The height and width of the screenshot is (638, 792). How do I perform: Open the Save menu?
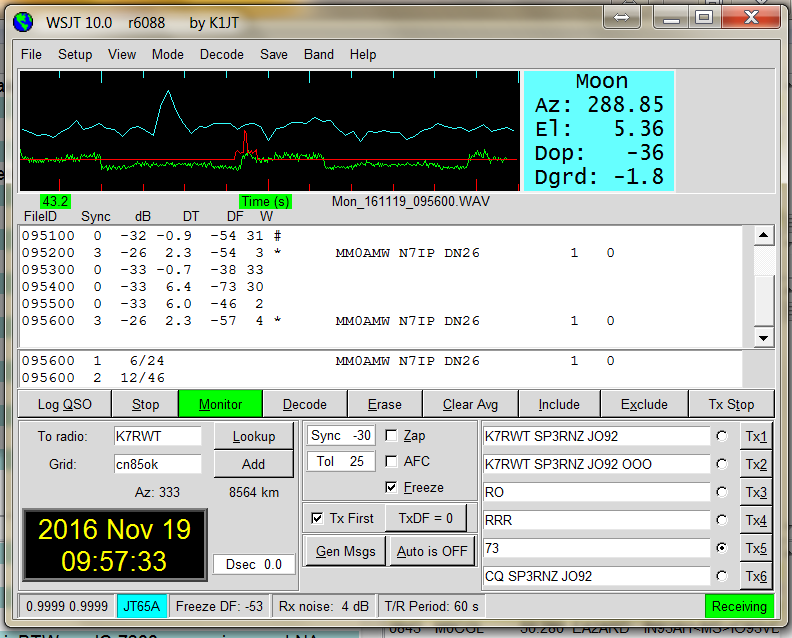click(x=274, y=55)
